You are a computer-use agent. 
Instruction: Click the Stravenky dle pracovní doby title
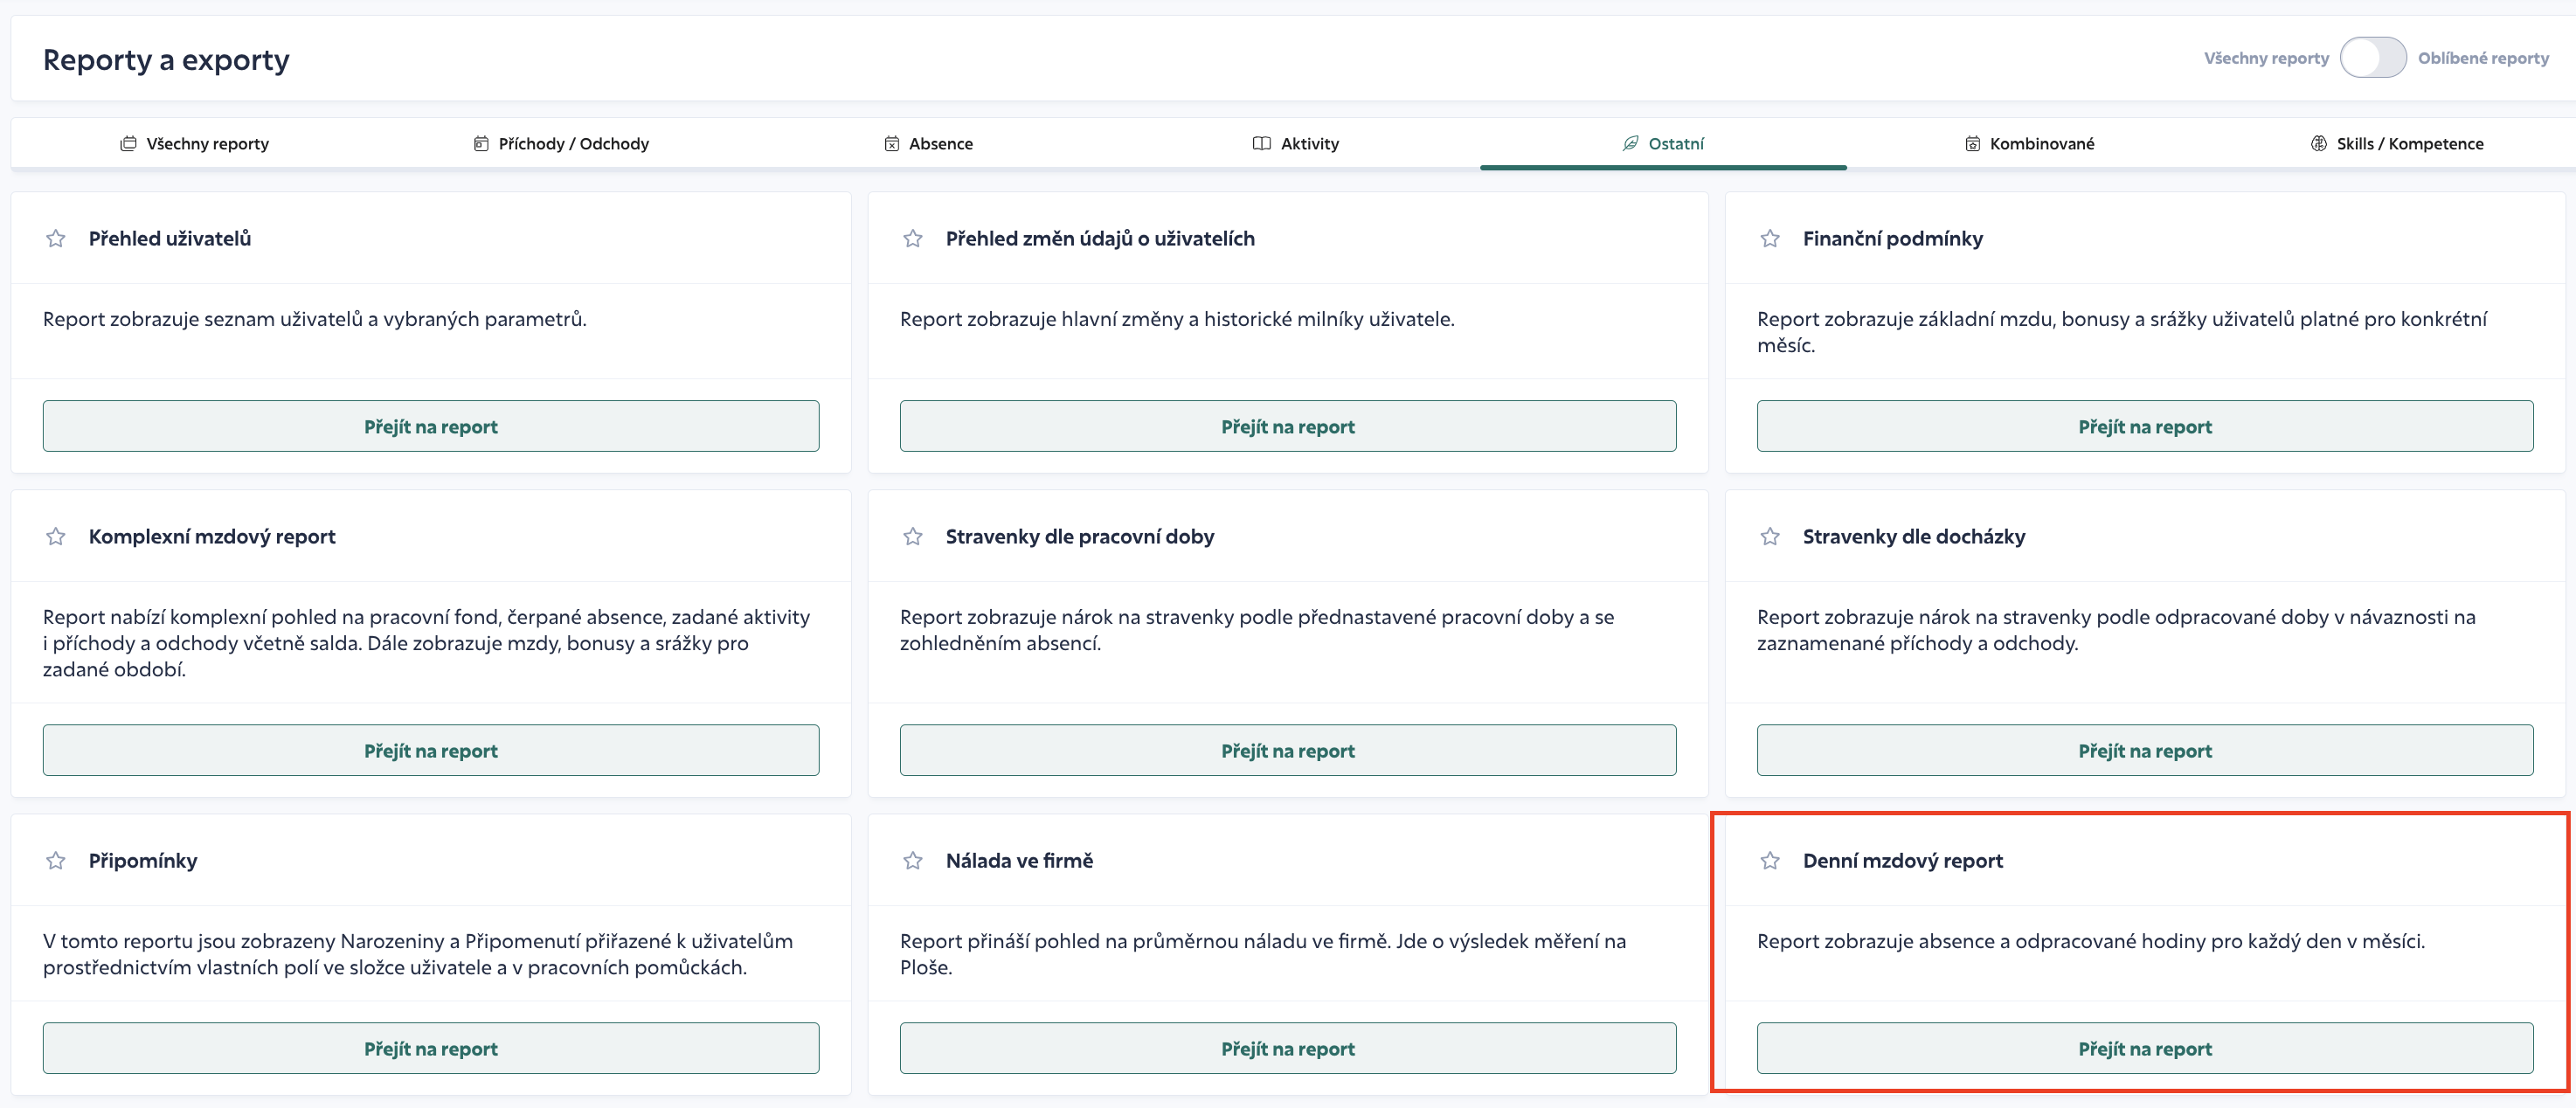tap(1080, 536)
